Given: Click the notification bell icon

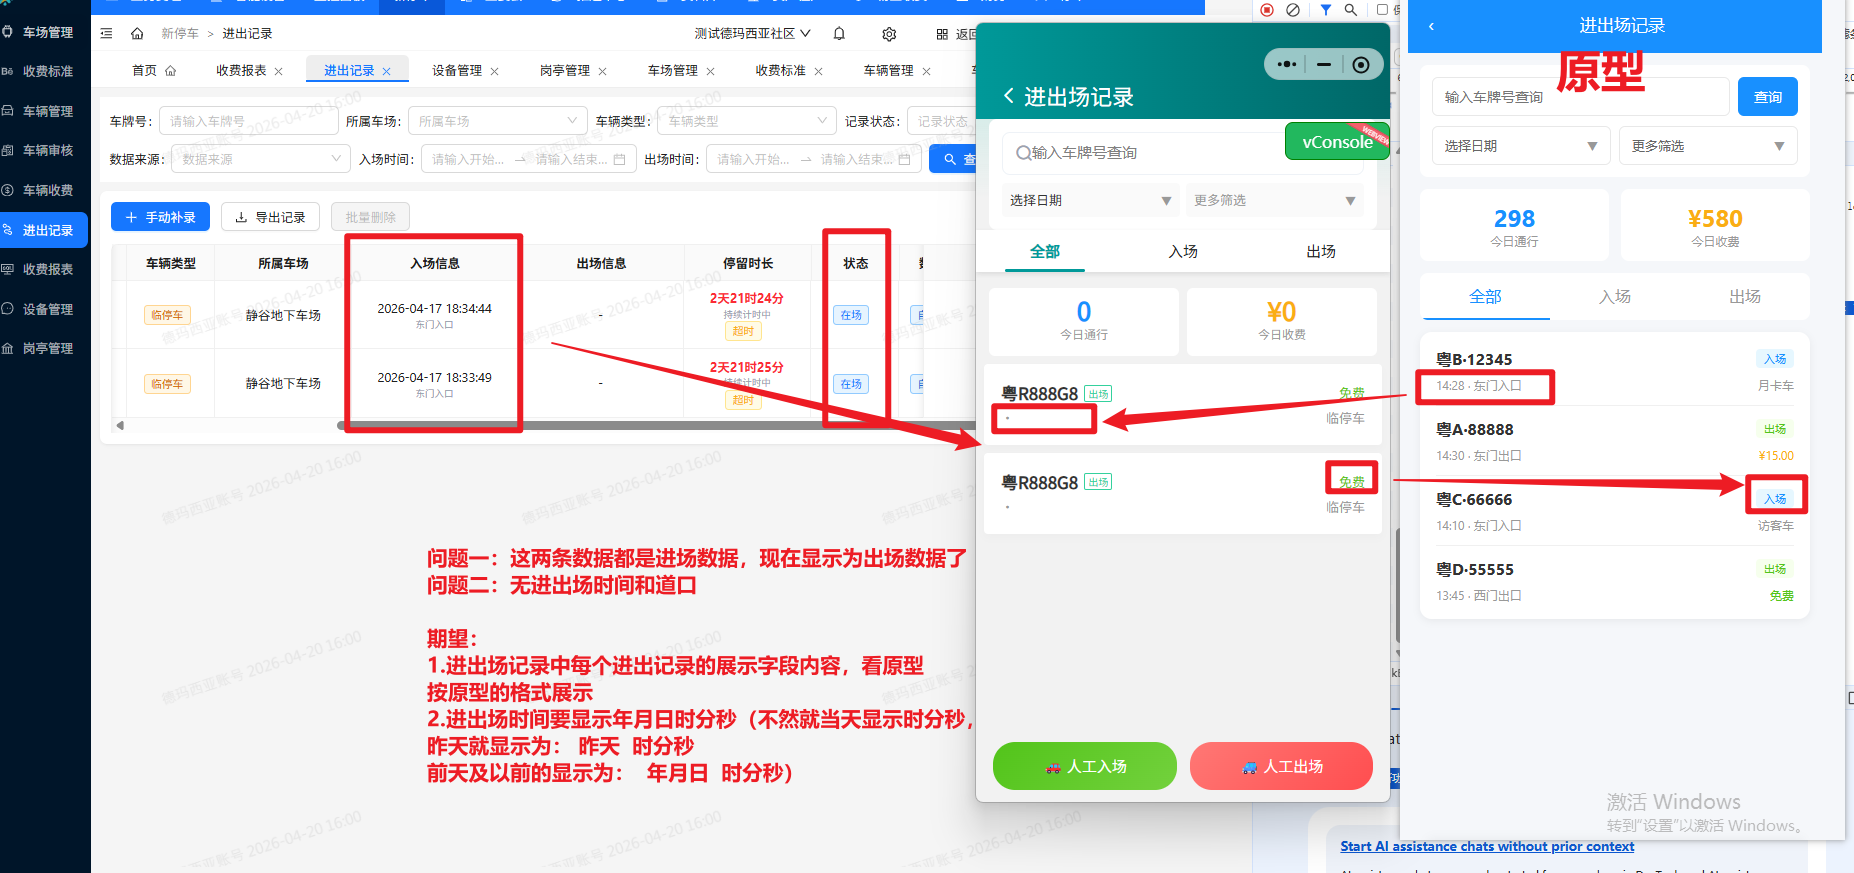Looking at the screenshot, I should pos(839,34).
